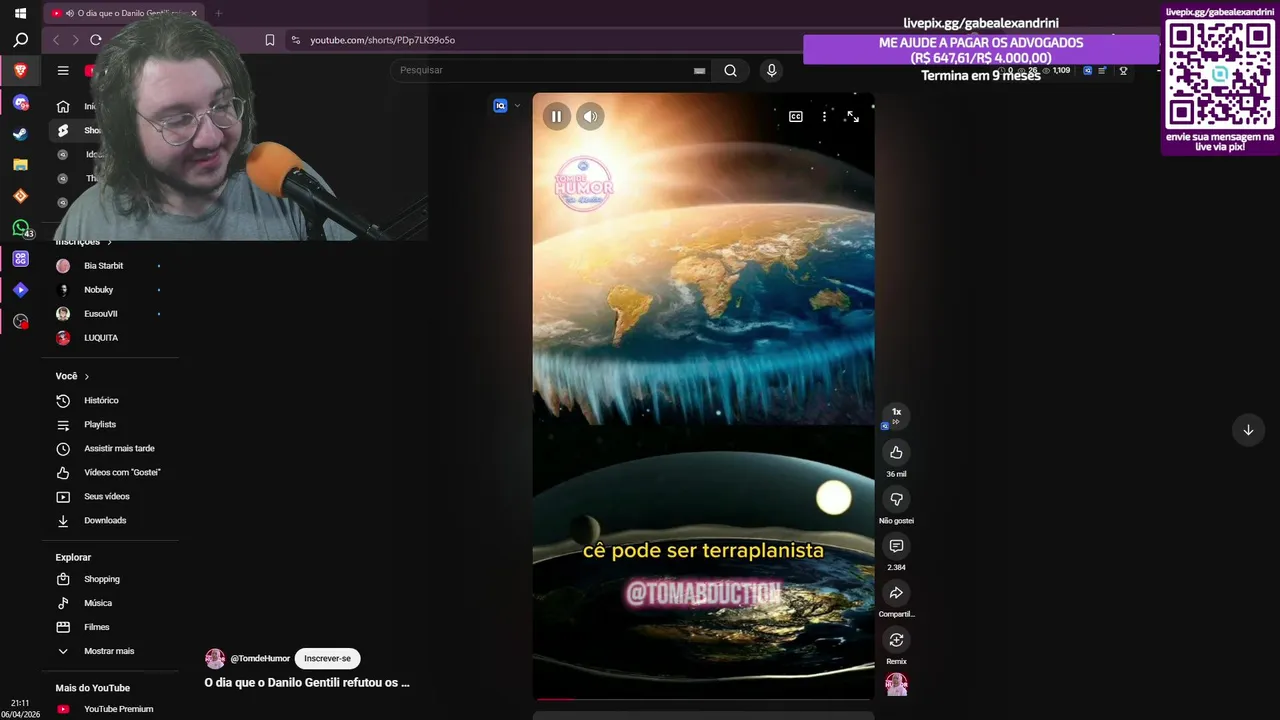Mute the Short's volume

(x=591, y=116)
